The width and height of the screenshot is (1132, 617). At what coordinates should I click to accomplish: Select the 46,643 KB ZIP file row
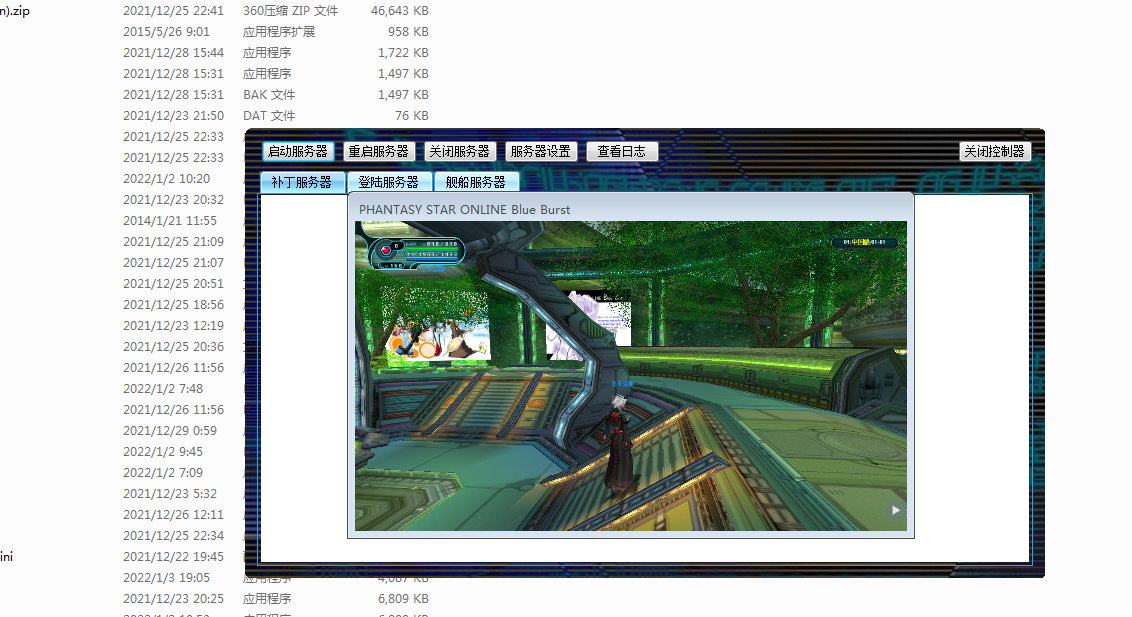pos(214,11)
